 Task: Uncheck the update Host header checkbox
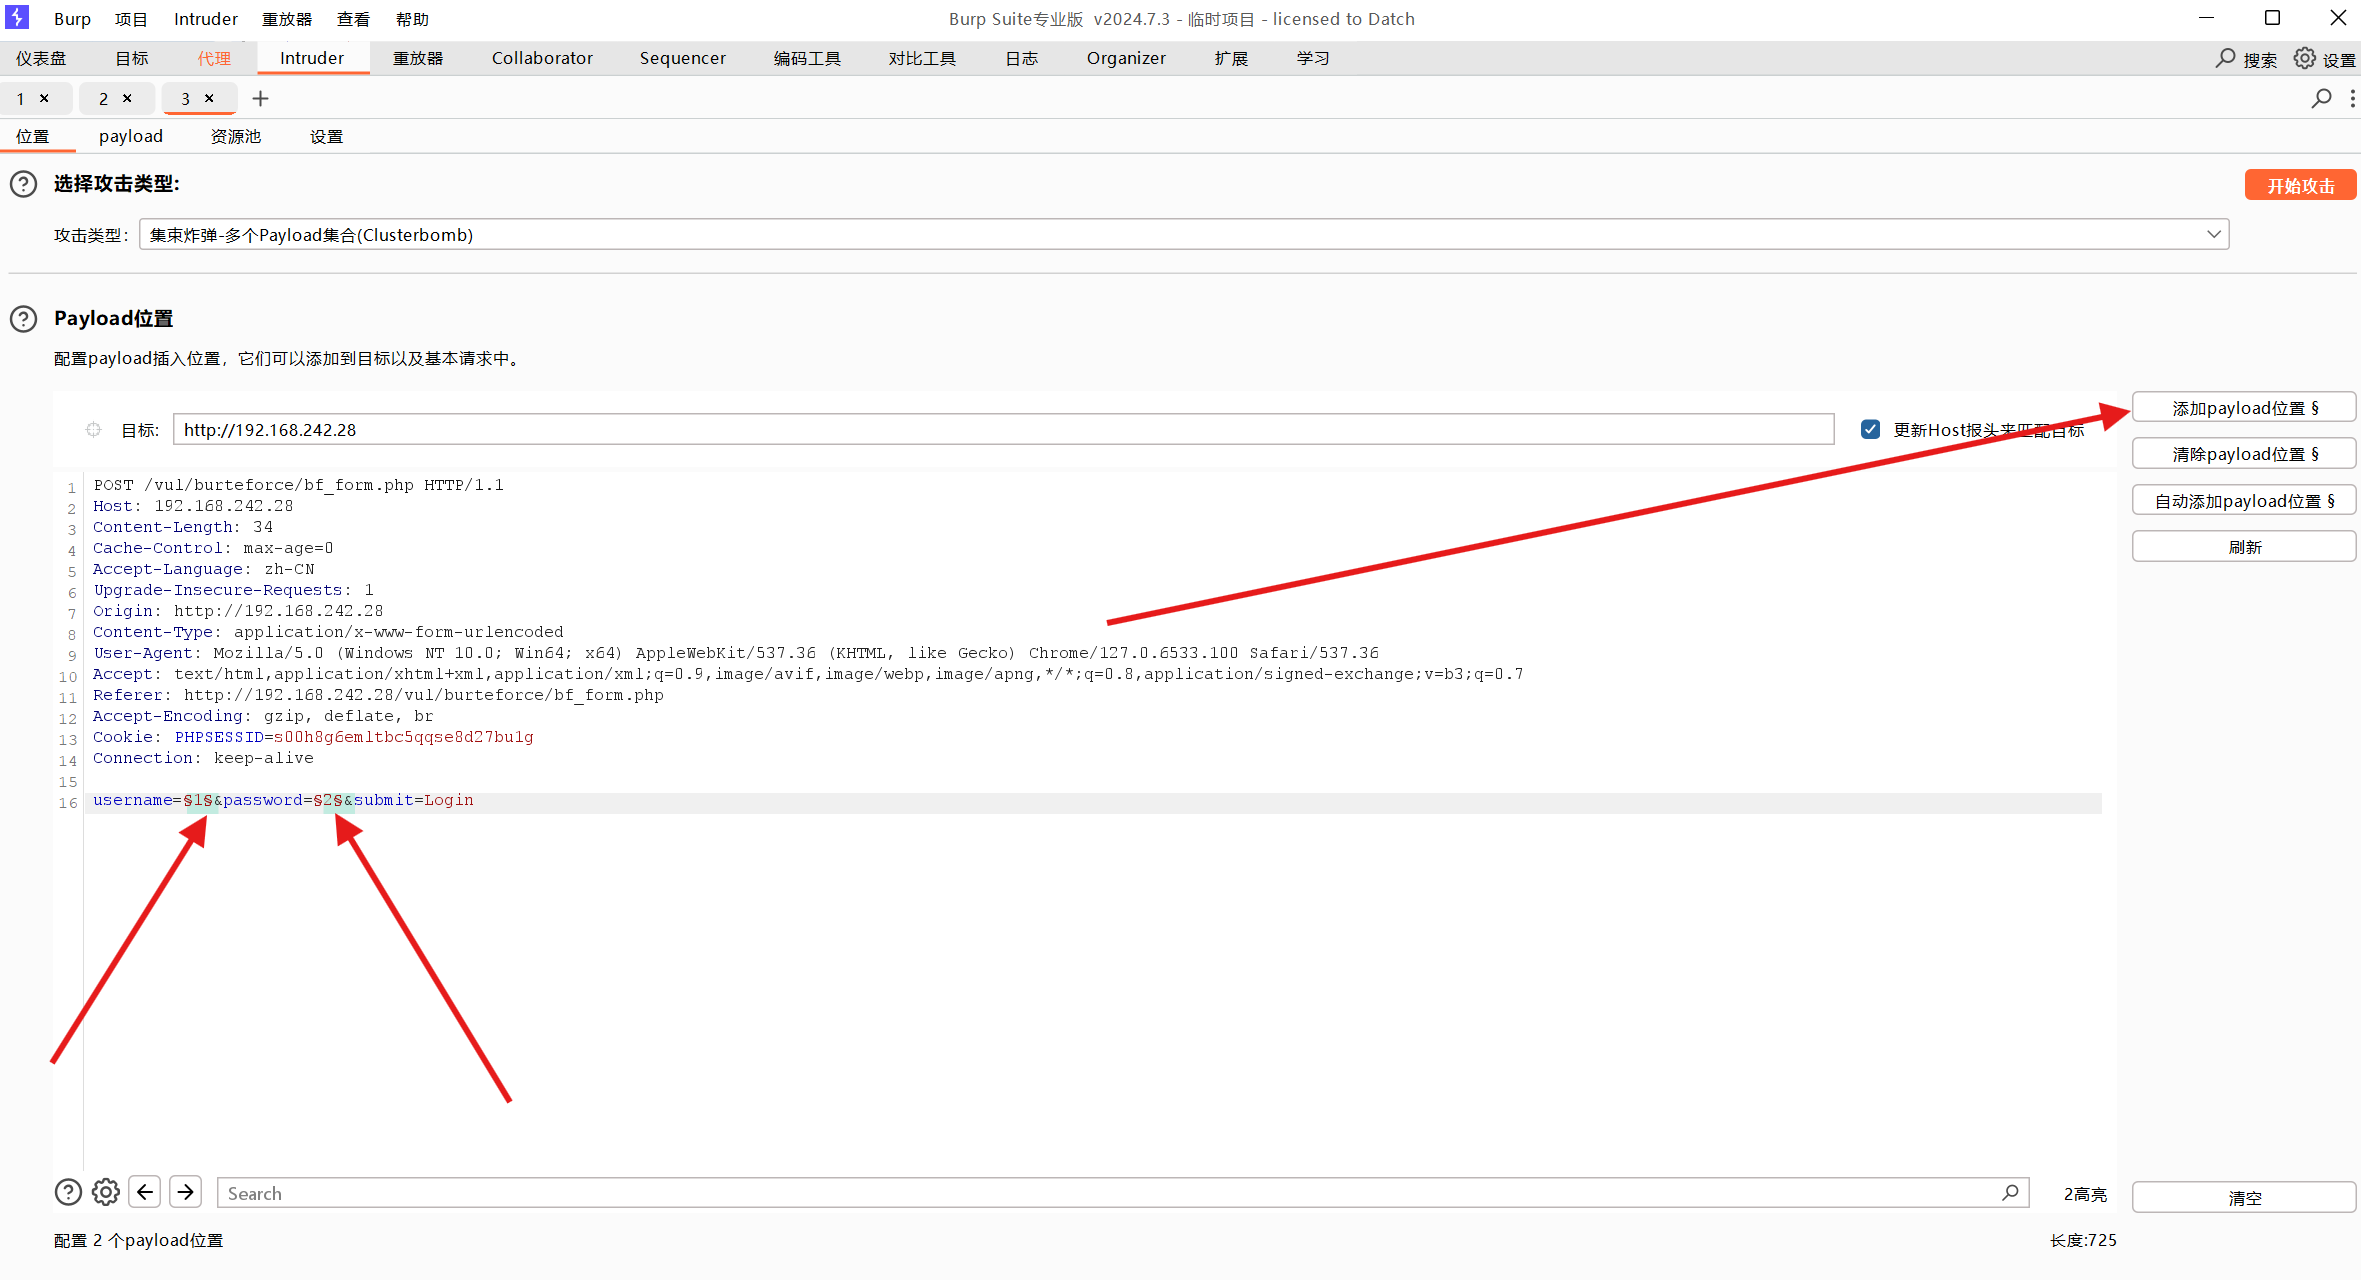pyautogui.click(x=1870, y=430)
